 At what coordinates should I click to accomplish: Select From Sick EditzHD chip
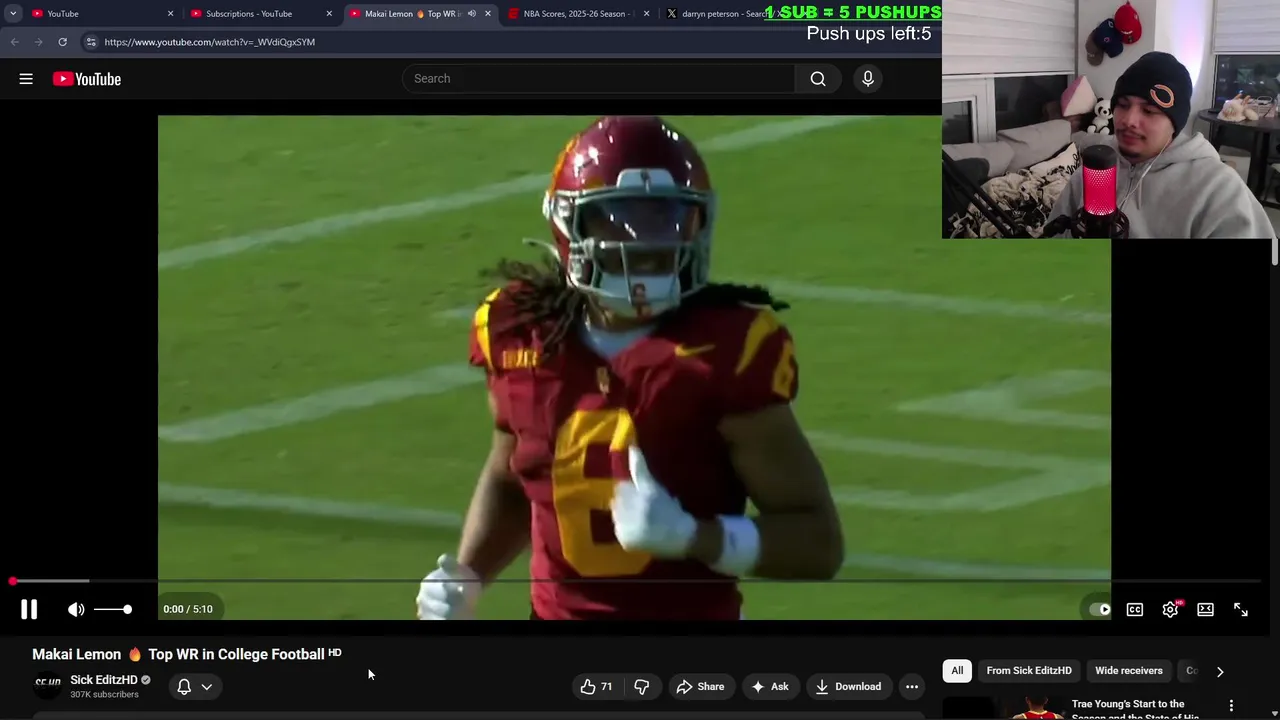click(1029, 671)
